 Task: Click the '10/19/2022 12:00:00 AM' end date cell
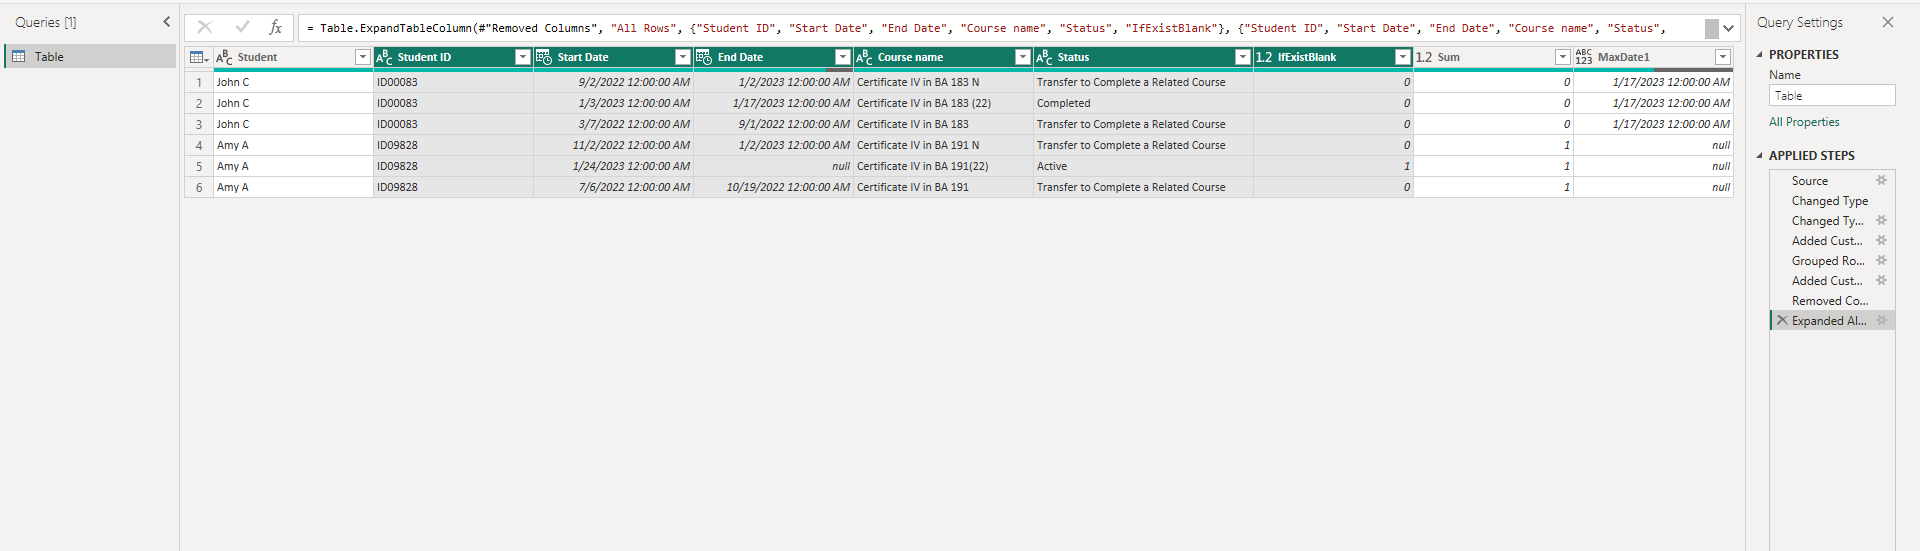pos(773,187)
